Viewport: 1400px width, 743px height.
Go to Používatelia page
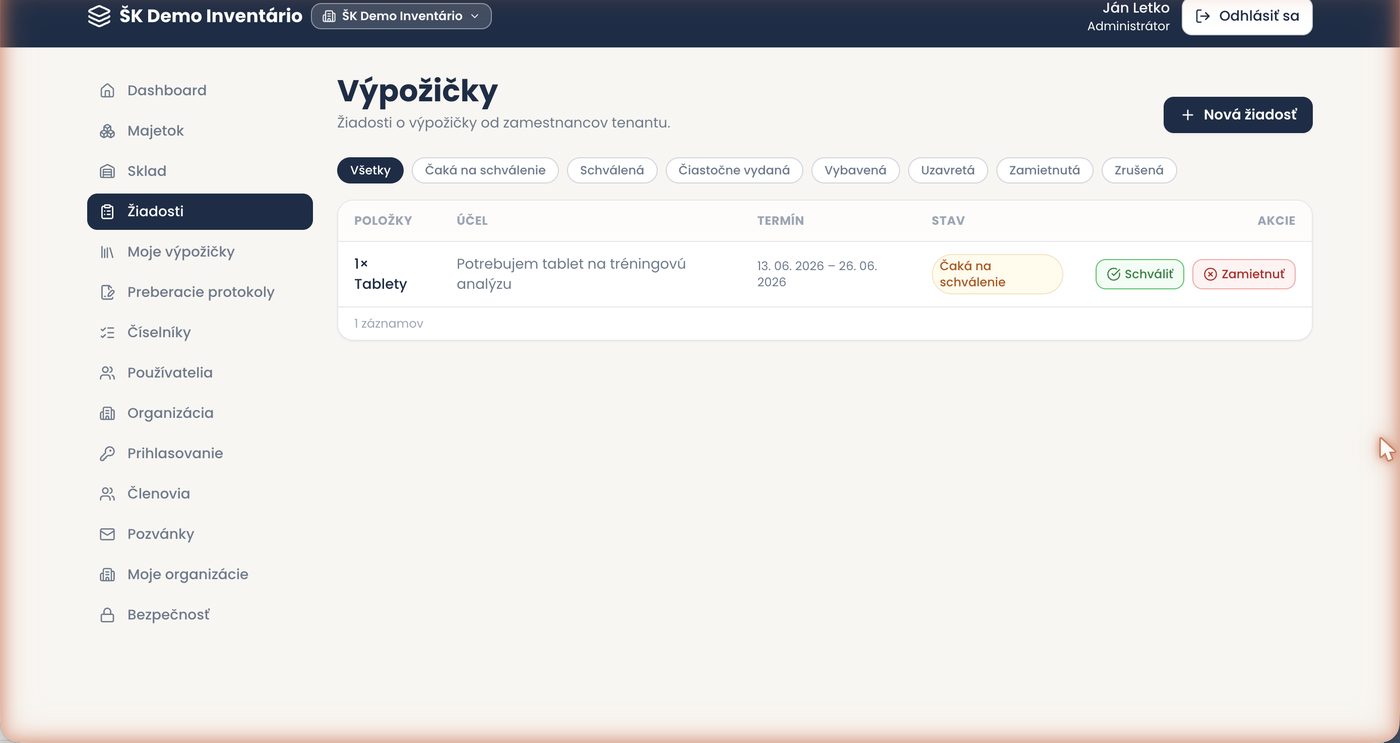(x=200, y=373)
